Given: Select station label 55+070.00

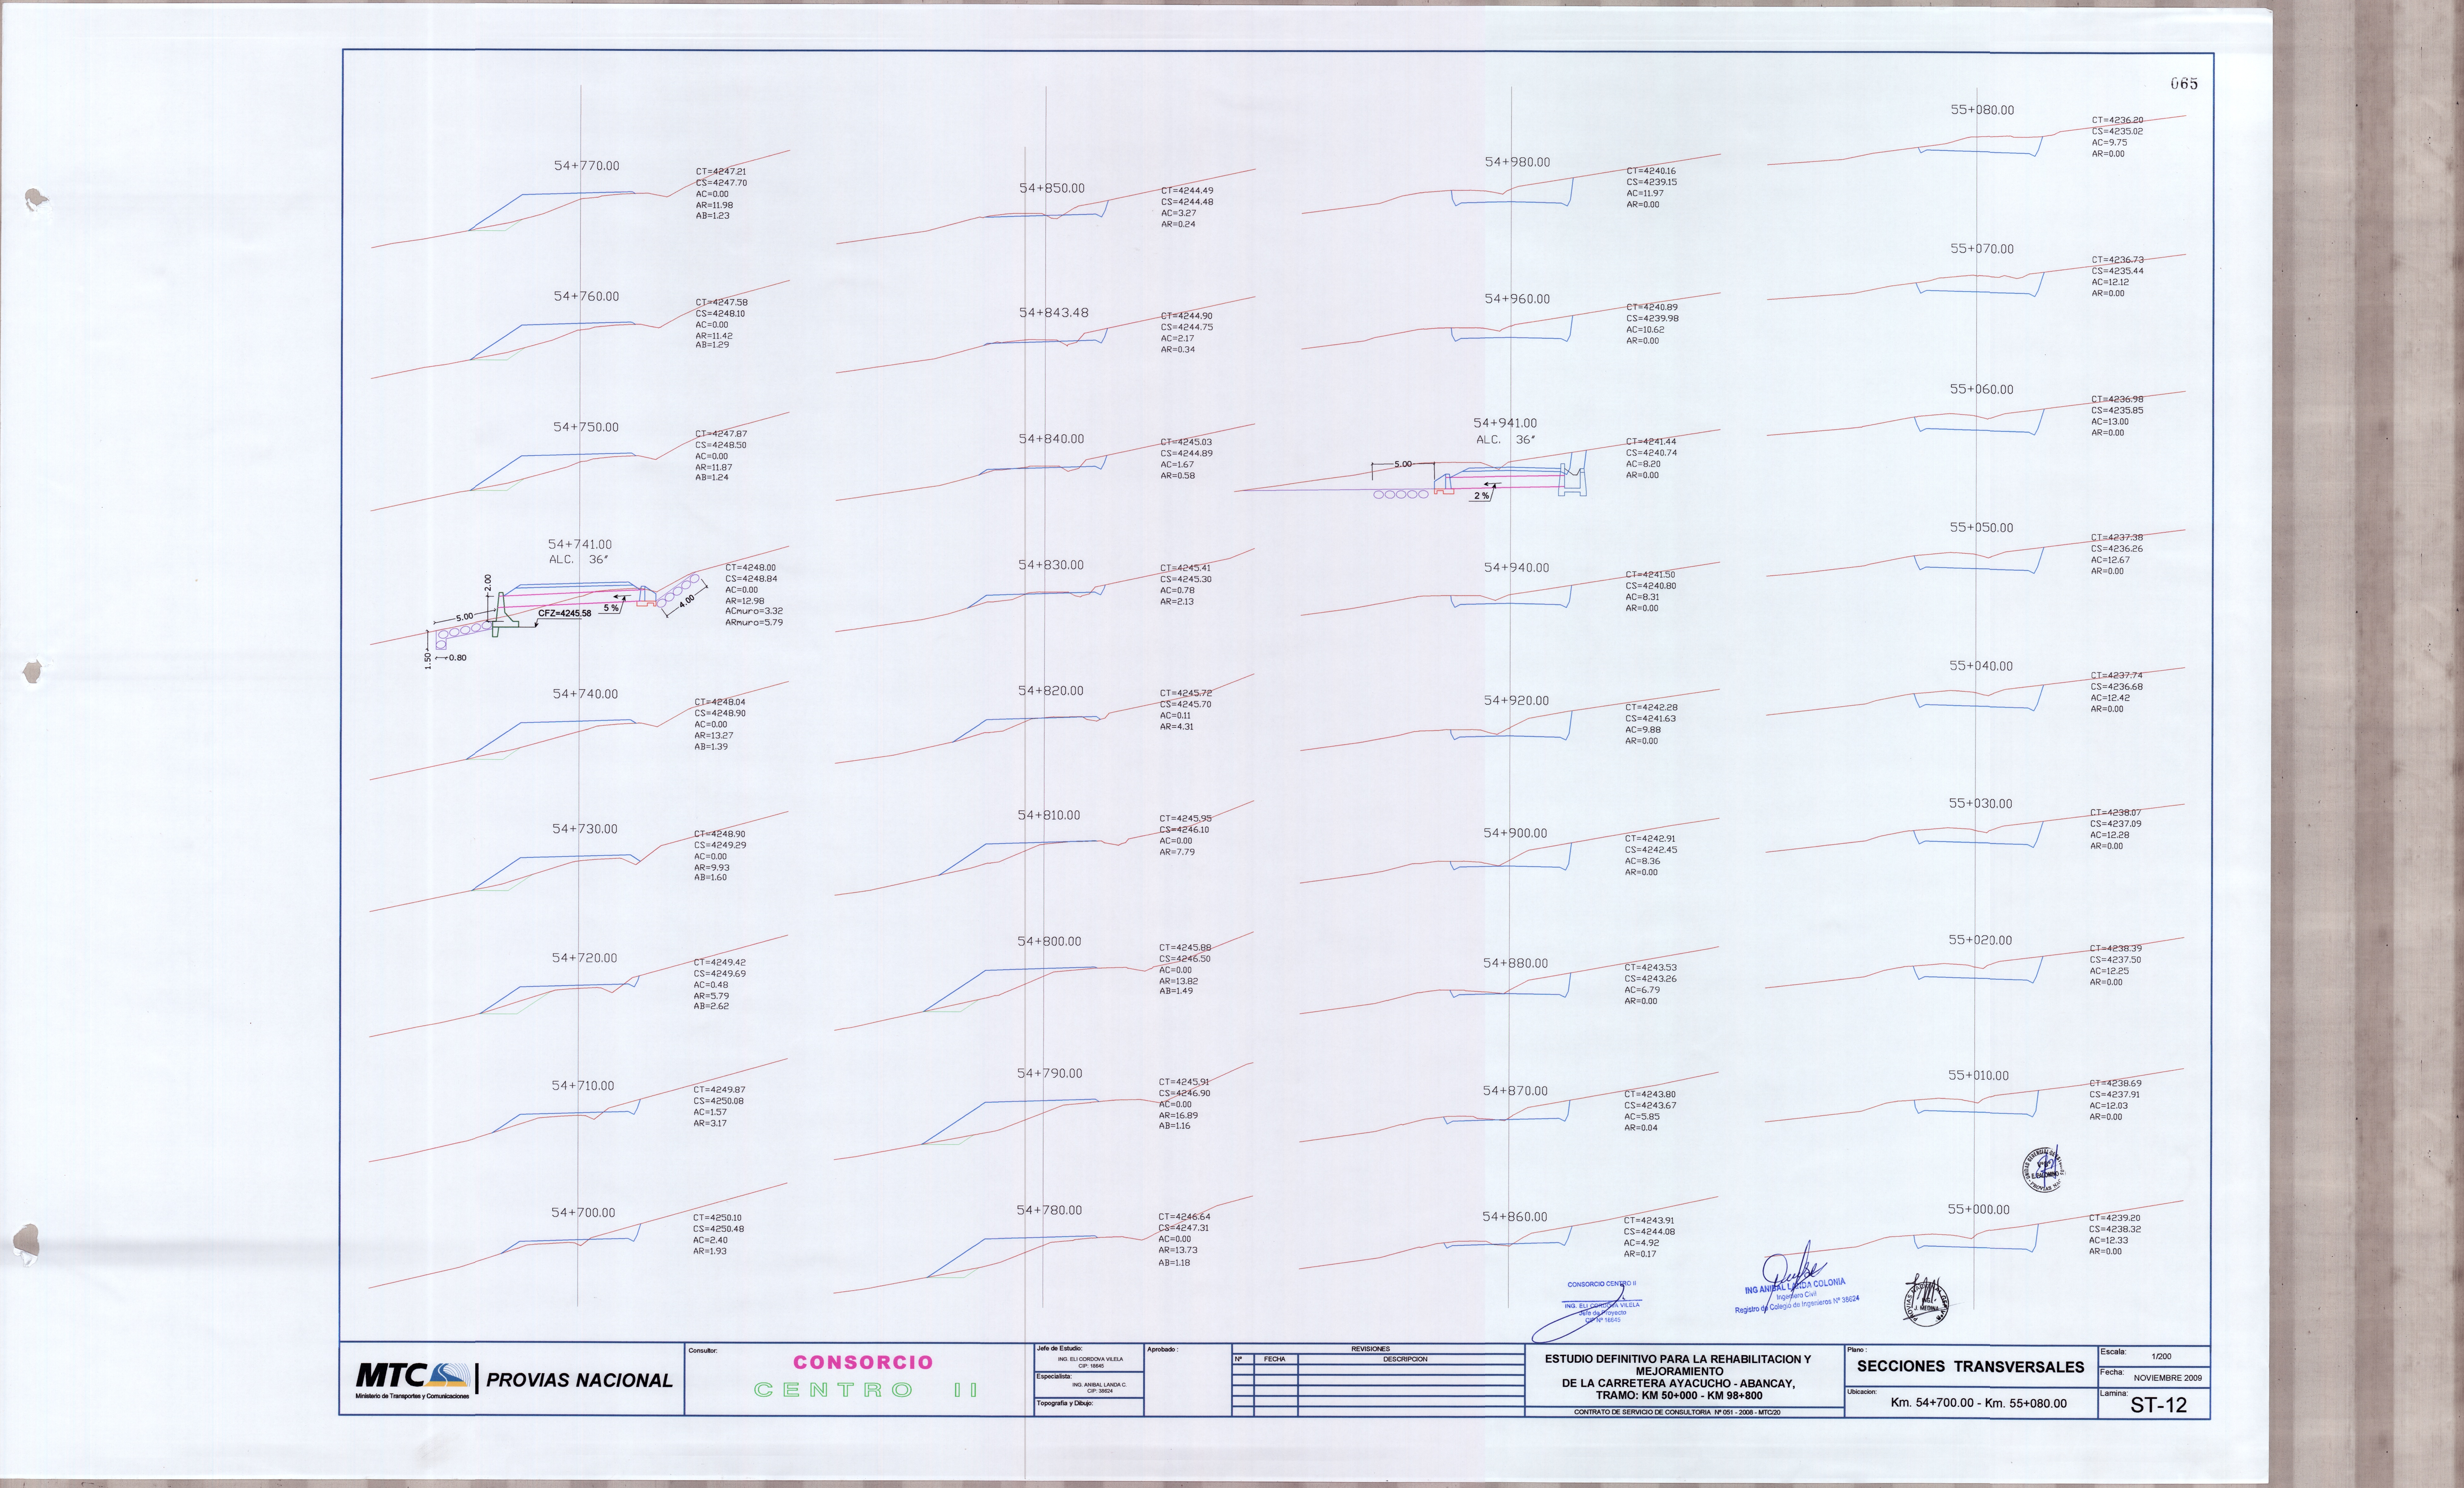Looking at the screenshot, I should click(1982, 249).
